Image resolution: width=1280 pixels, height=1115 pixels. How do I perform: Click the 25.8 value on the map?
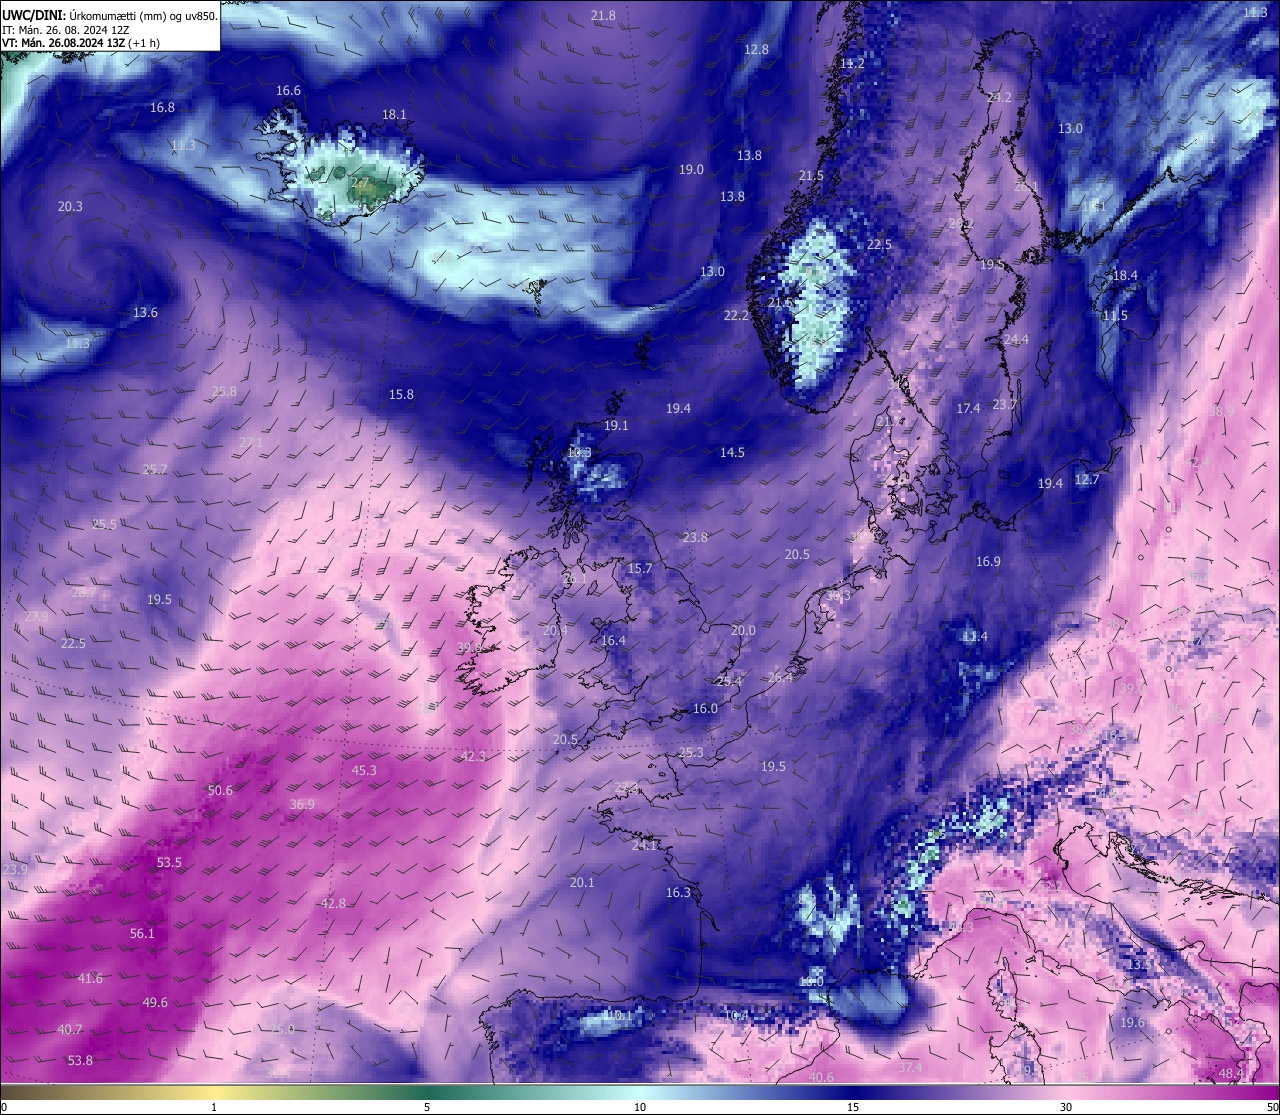(224, 392)
